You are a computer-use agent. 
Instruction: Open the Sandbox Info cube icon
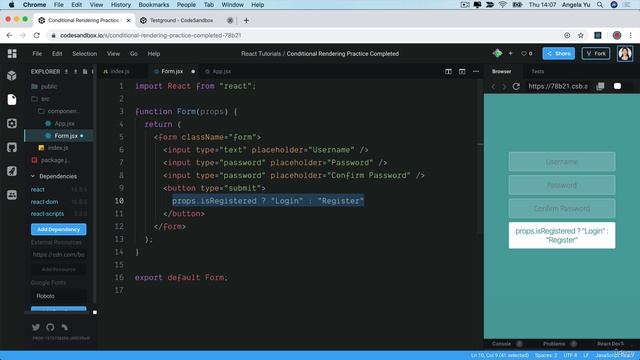(12, 76)
